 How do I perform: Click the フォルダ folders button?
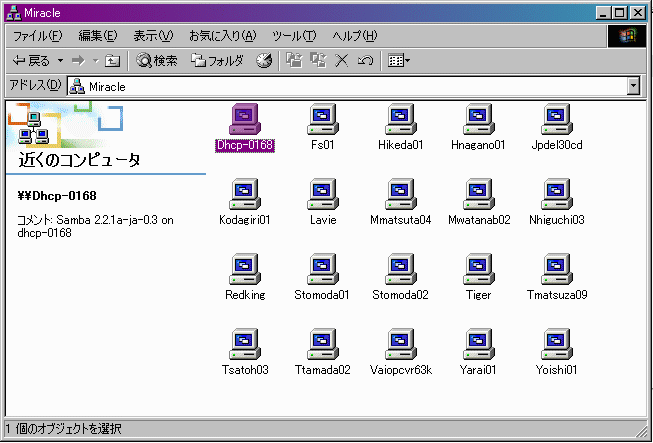coord(217,61)
